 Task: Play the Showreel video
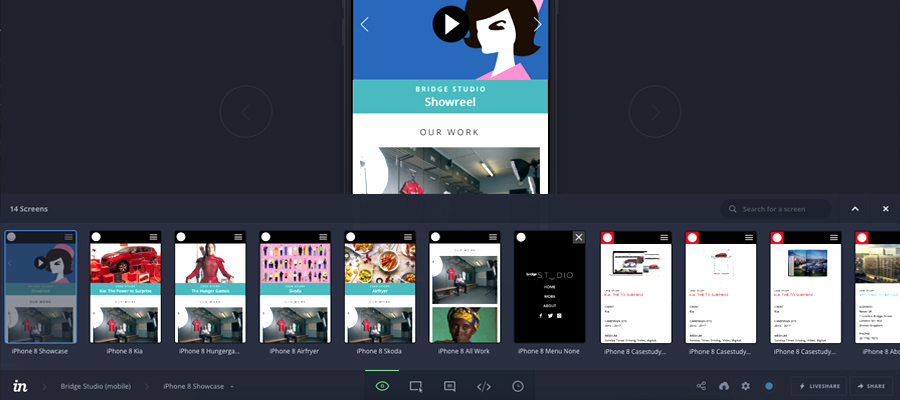(x=451, y=24)
